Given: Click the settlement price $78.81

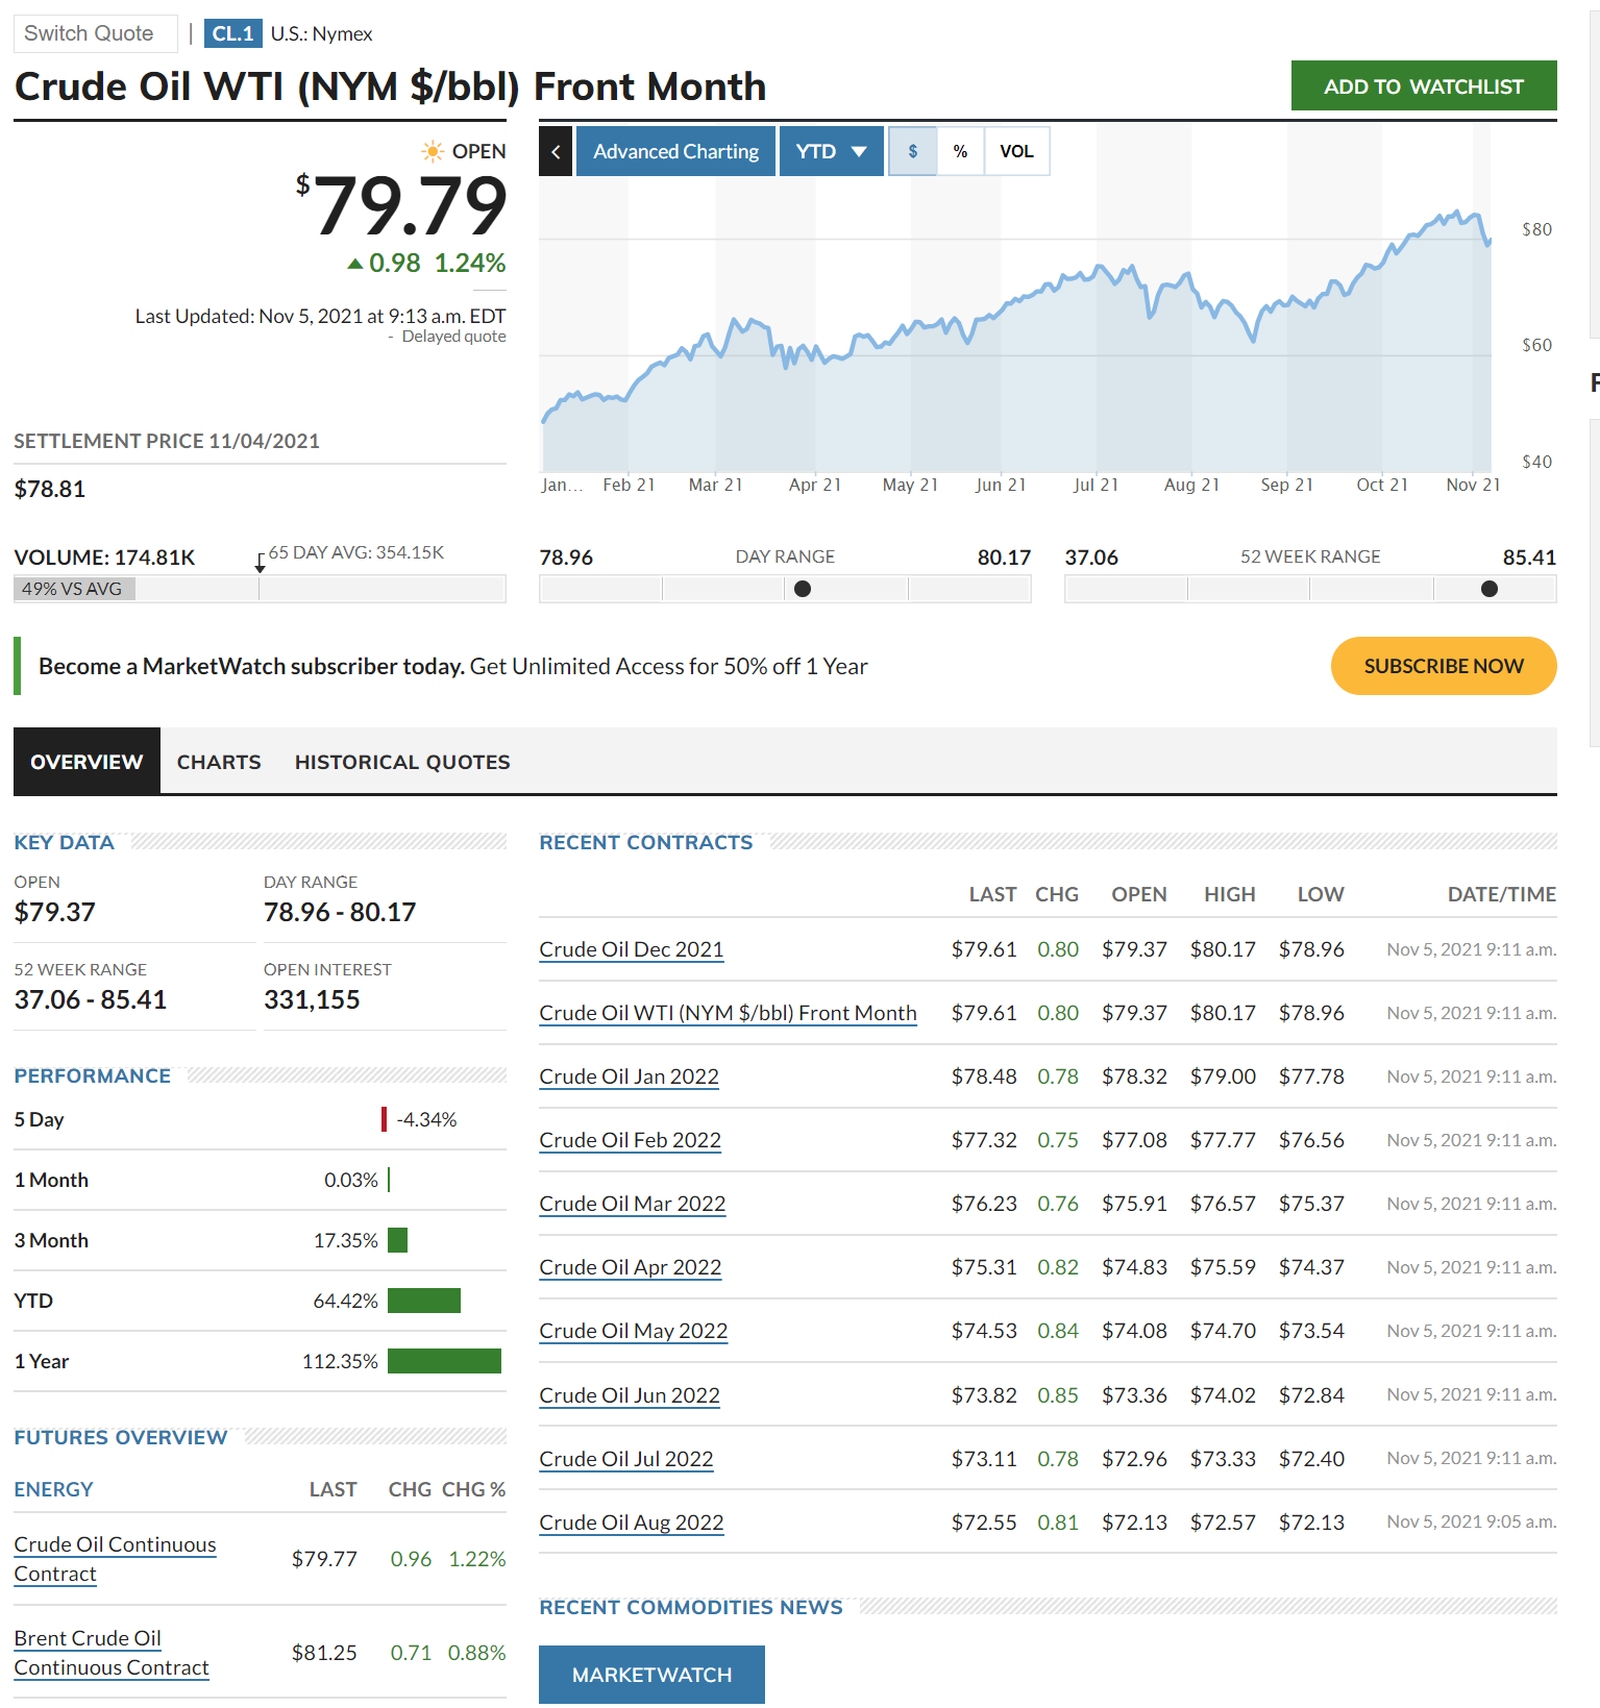Looking at the screenshot, I should click(50, 489).
